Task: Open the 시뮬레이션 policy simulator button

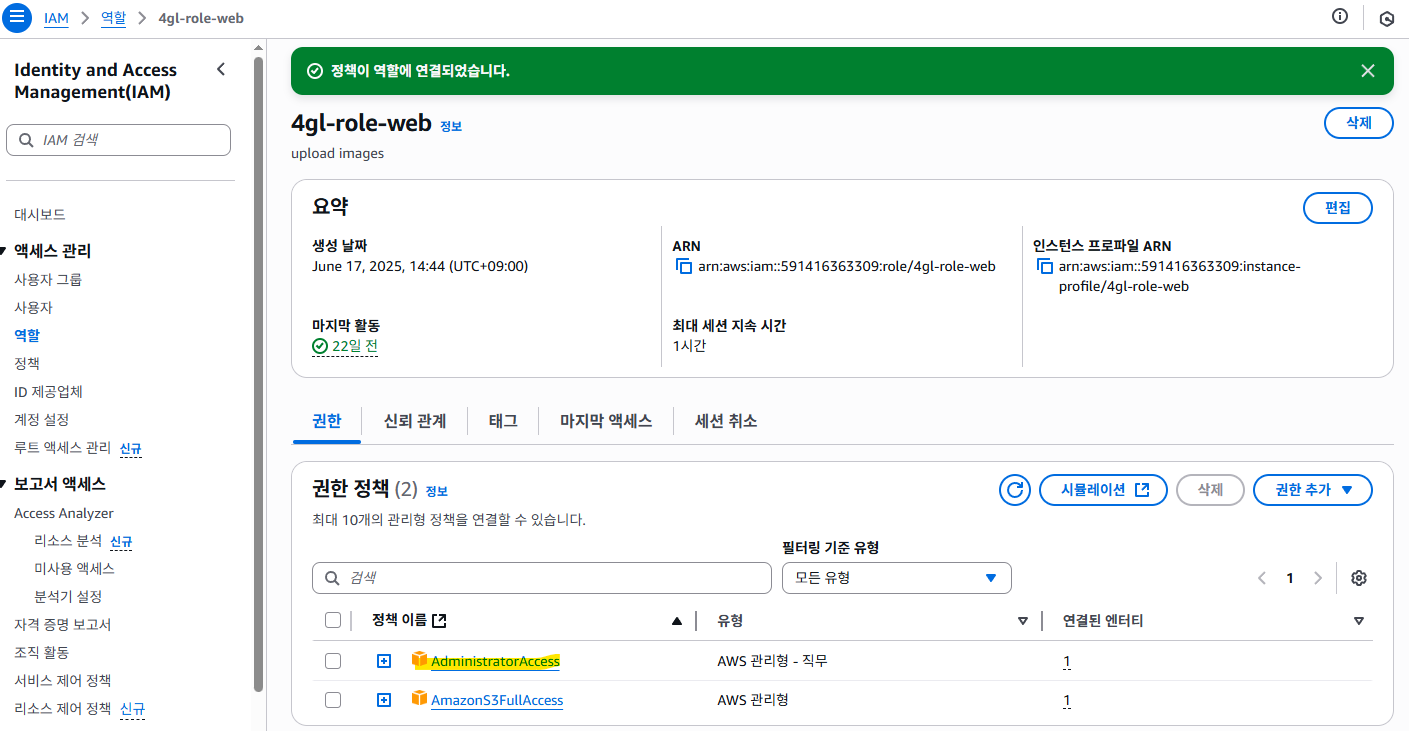Action: click(1103, 490)
